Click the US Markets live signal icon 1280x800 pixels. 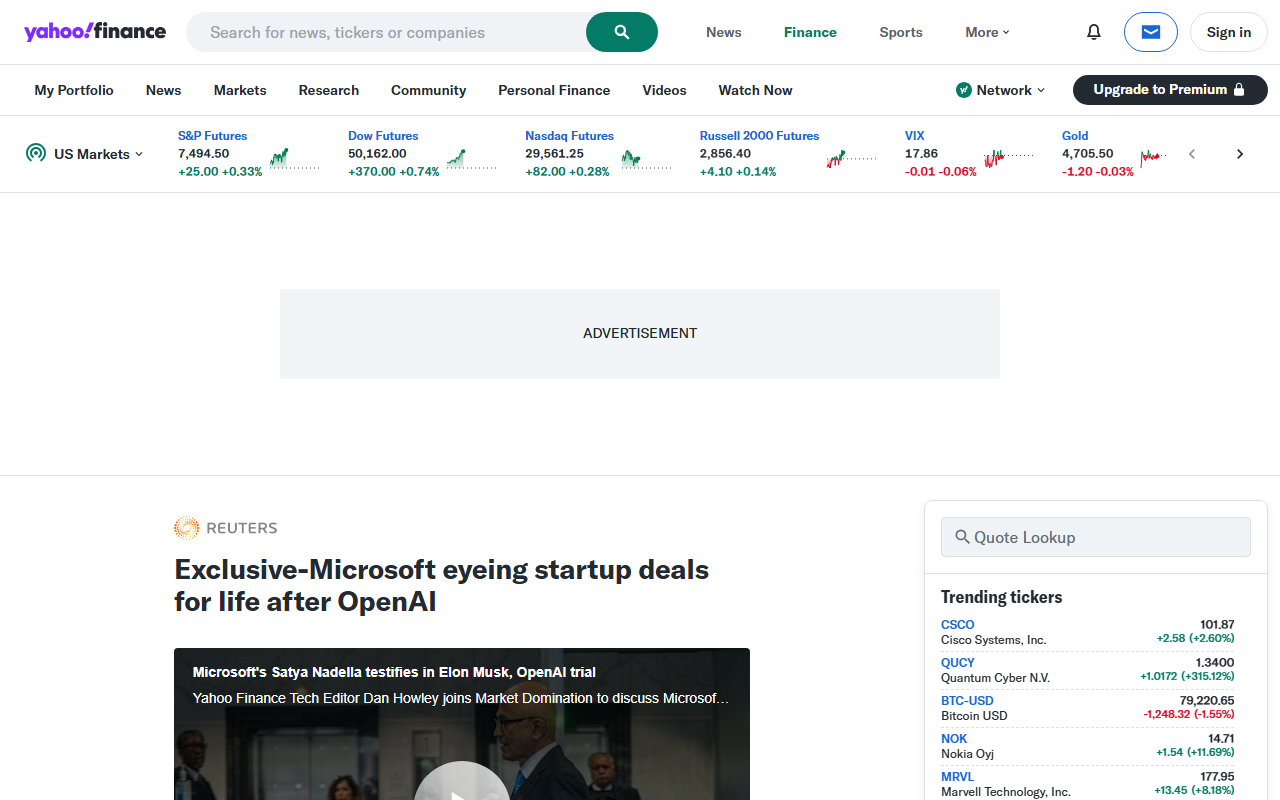(x=36, y=153)
